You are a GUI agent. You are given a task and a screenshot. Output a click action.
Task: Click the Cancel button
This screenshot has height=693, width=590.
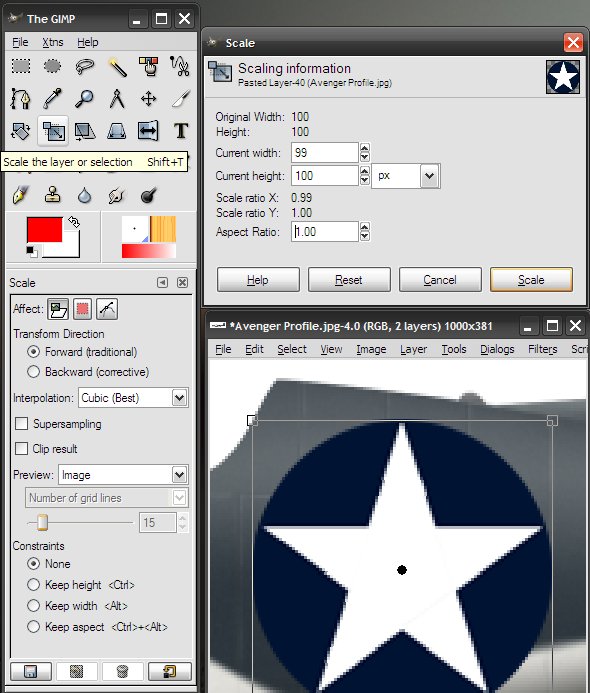[x=440, y=279]
